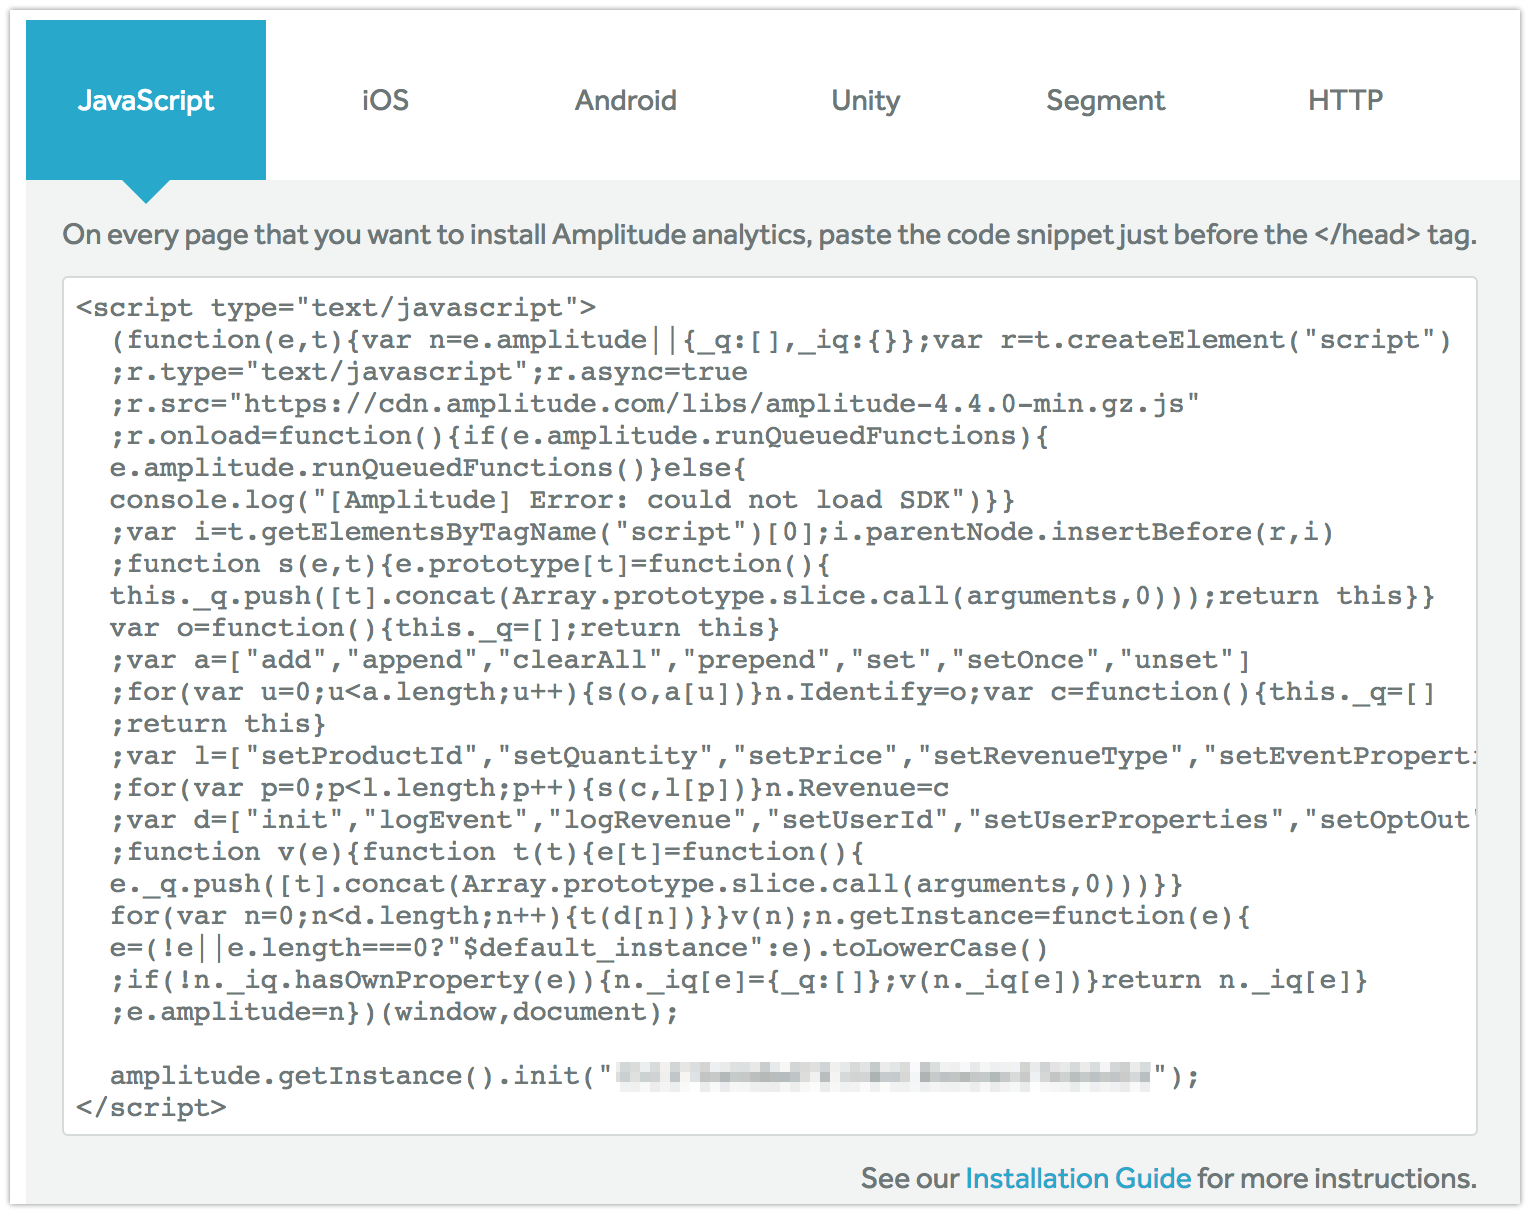The width and height of the screenshot is (1530, 1214).
Task: Select the Android tab
Action: (625, 100)
